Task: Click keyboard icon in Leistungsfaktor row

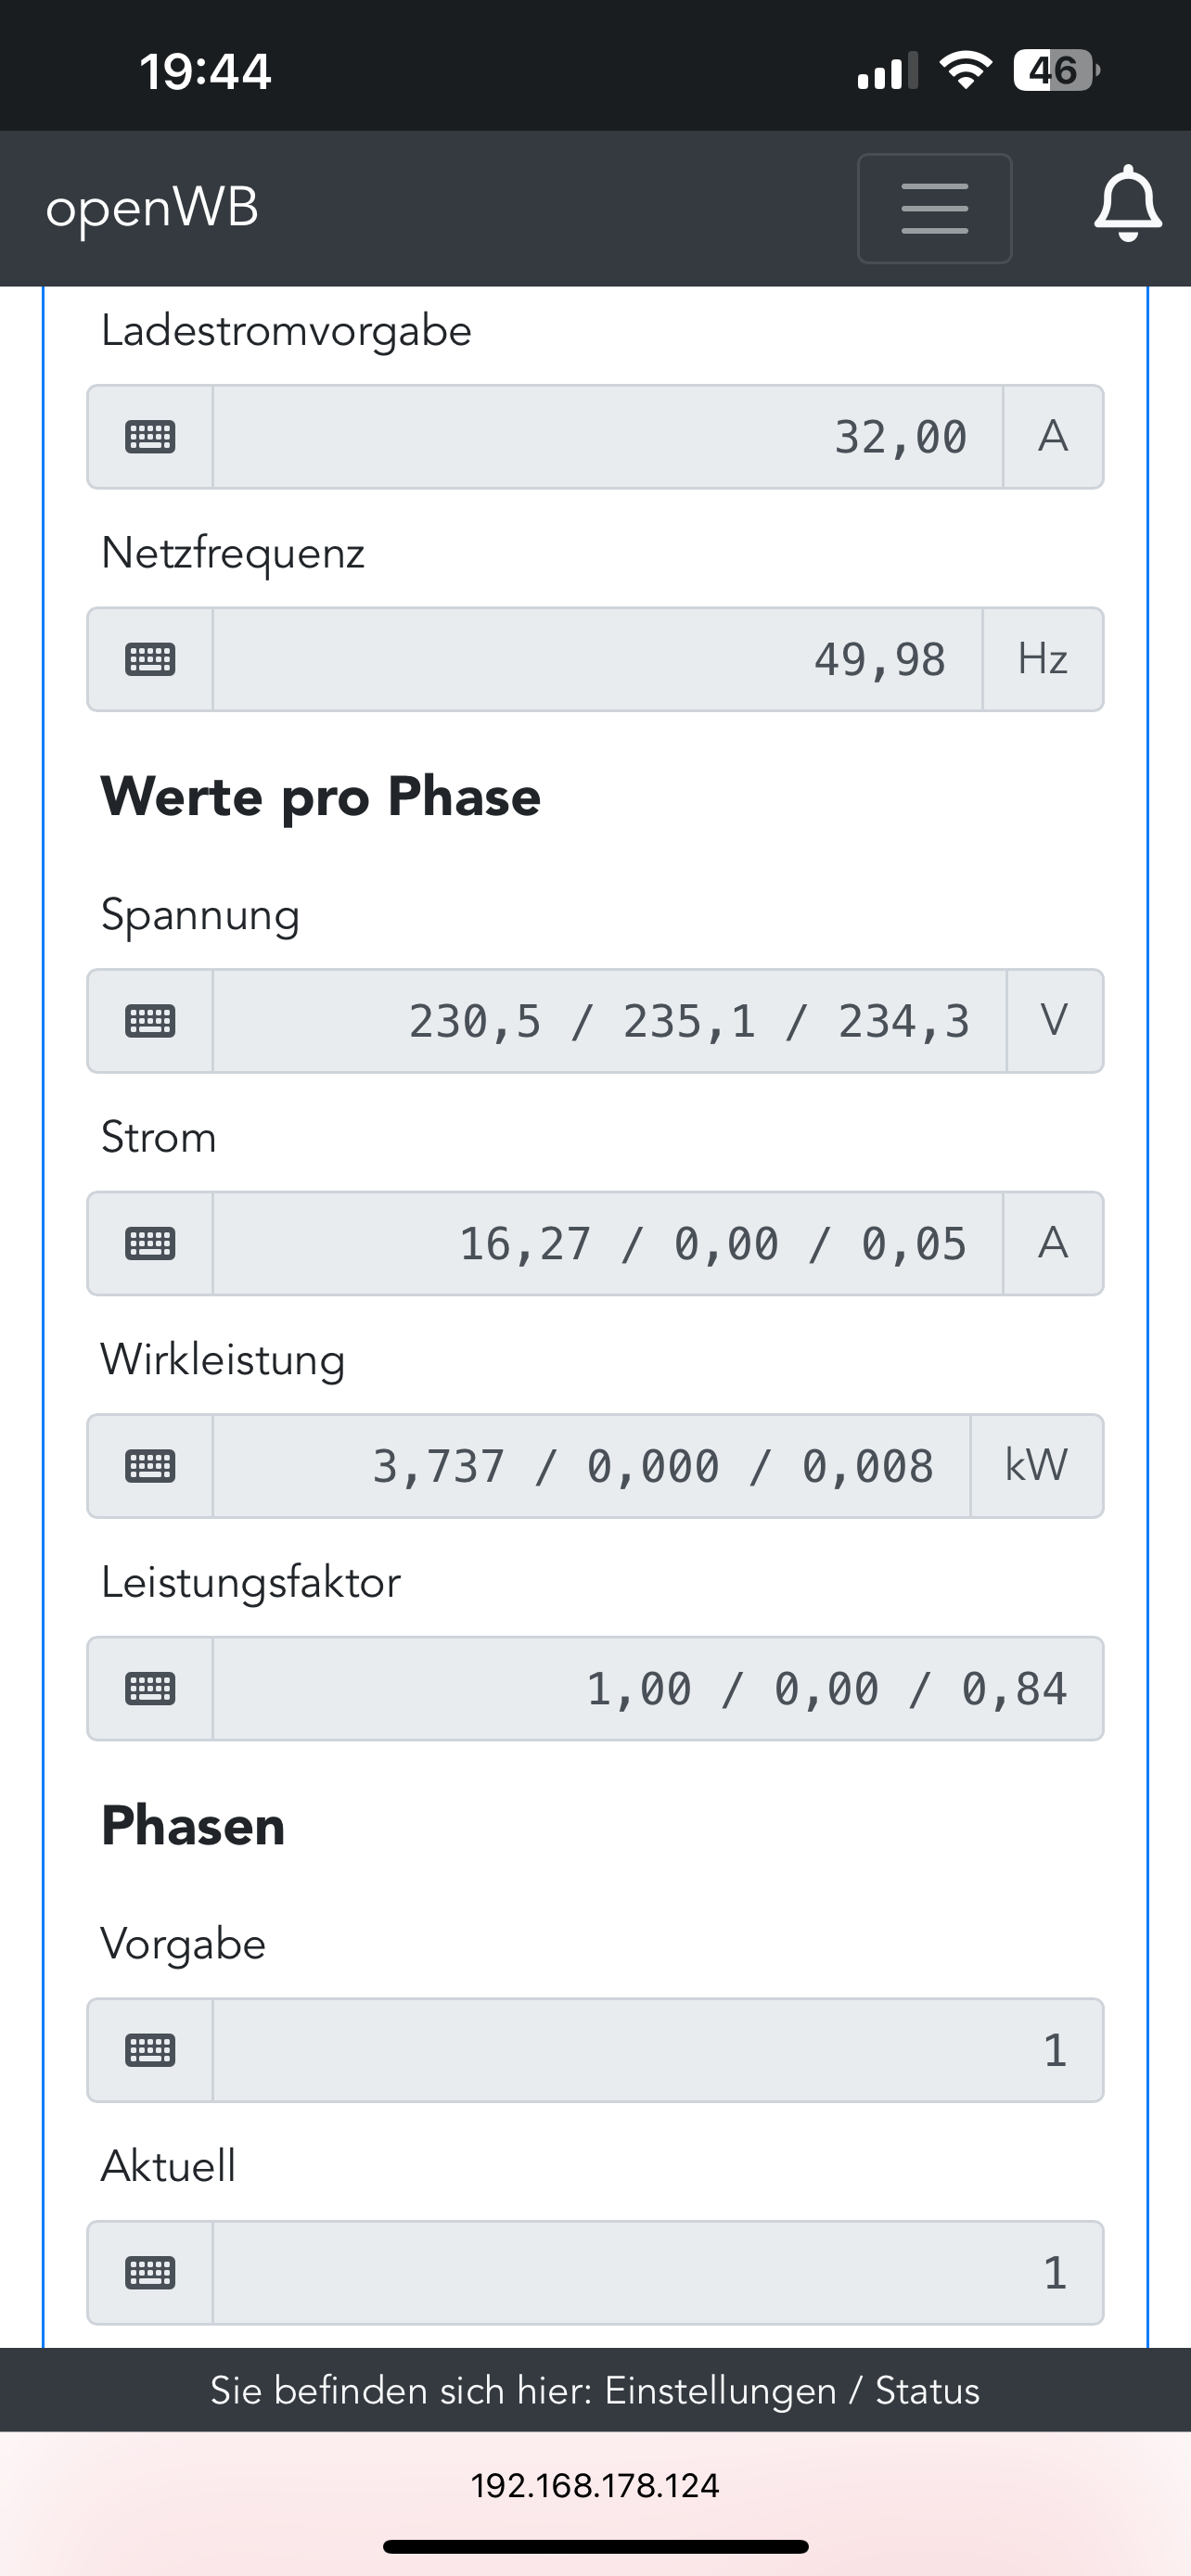Action: [150, 1689]
